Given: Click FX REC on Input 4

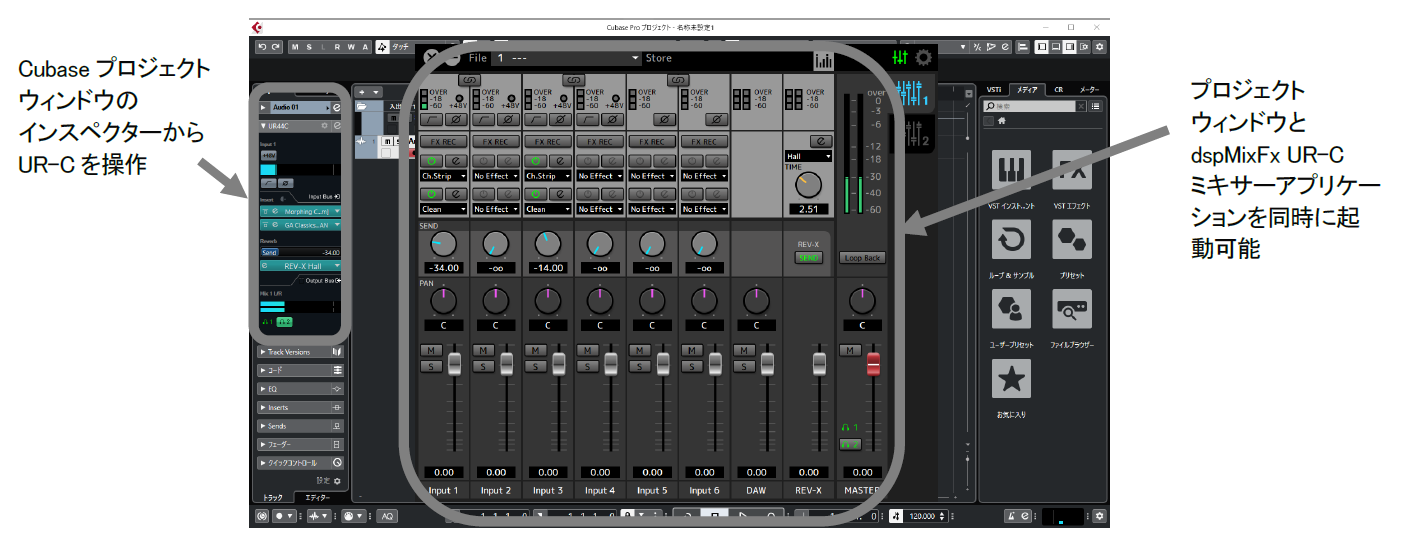Looking at the screenshot, I should pos(600,142).
